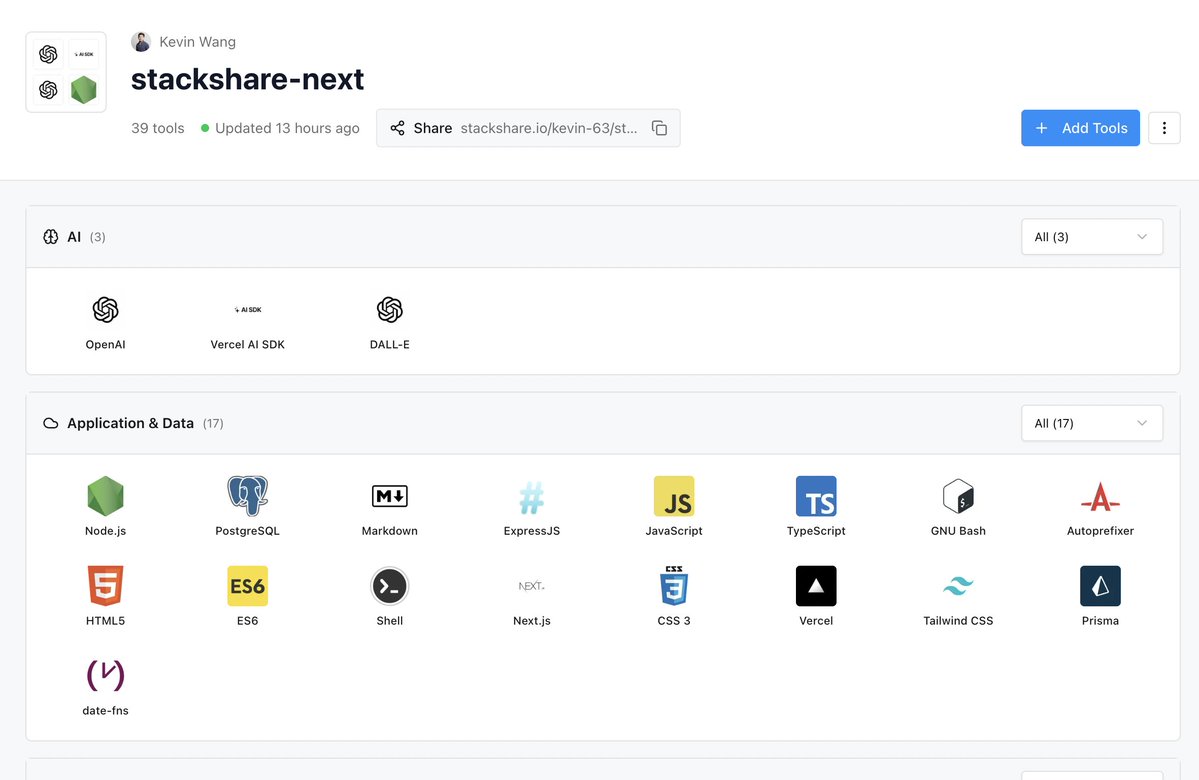Open the DALL-E tool icon
Image resolution: width=1199 pixels, height=780 pixels.
390,310
